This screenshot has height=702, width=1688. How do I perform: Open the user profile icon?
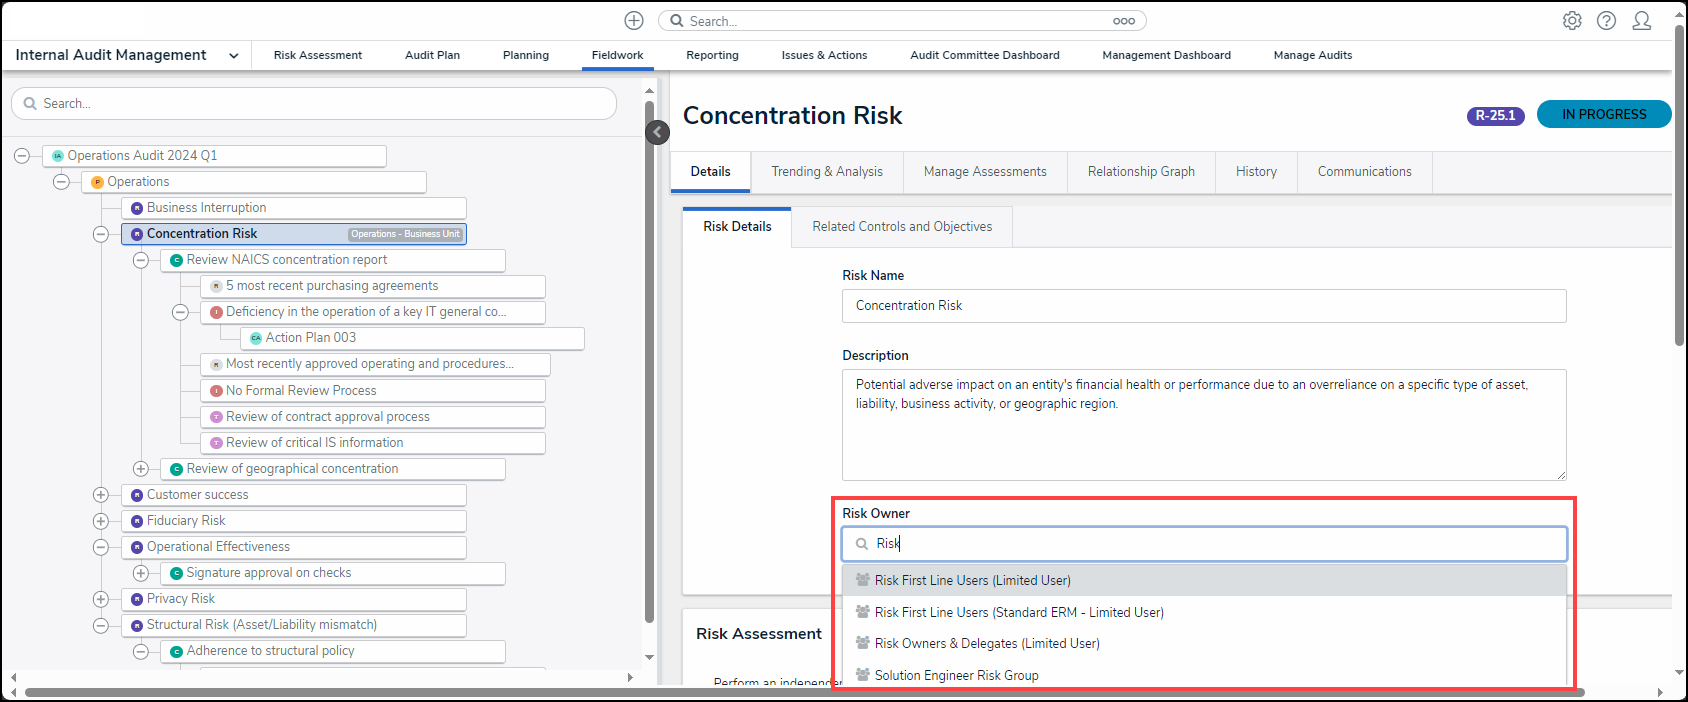coord(1641,21)
